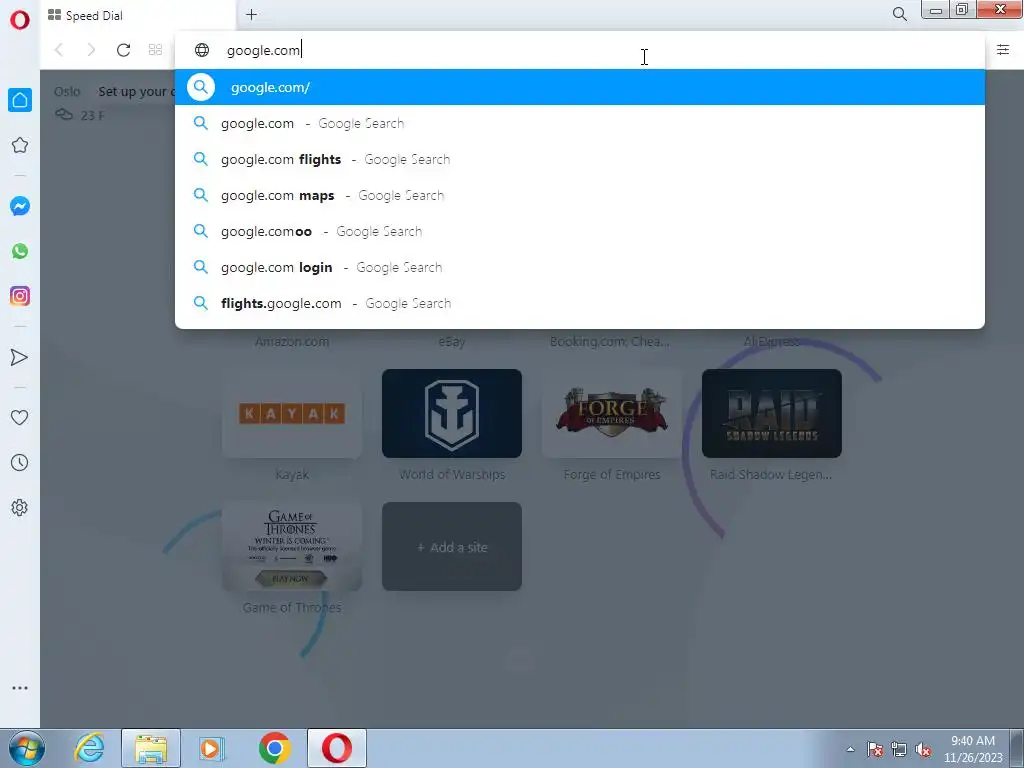Screen dimensions: 1024x768
Task: Open Instagram in sidebar
Action: [x=20, y=296]
